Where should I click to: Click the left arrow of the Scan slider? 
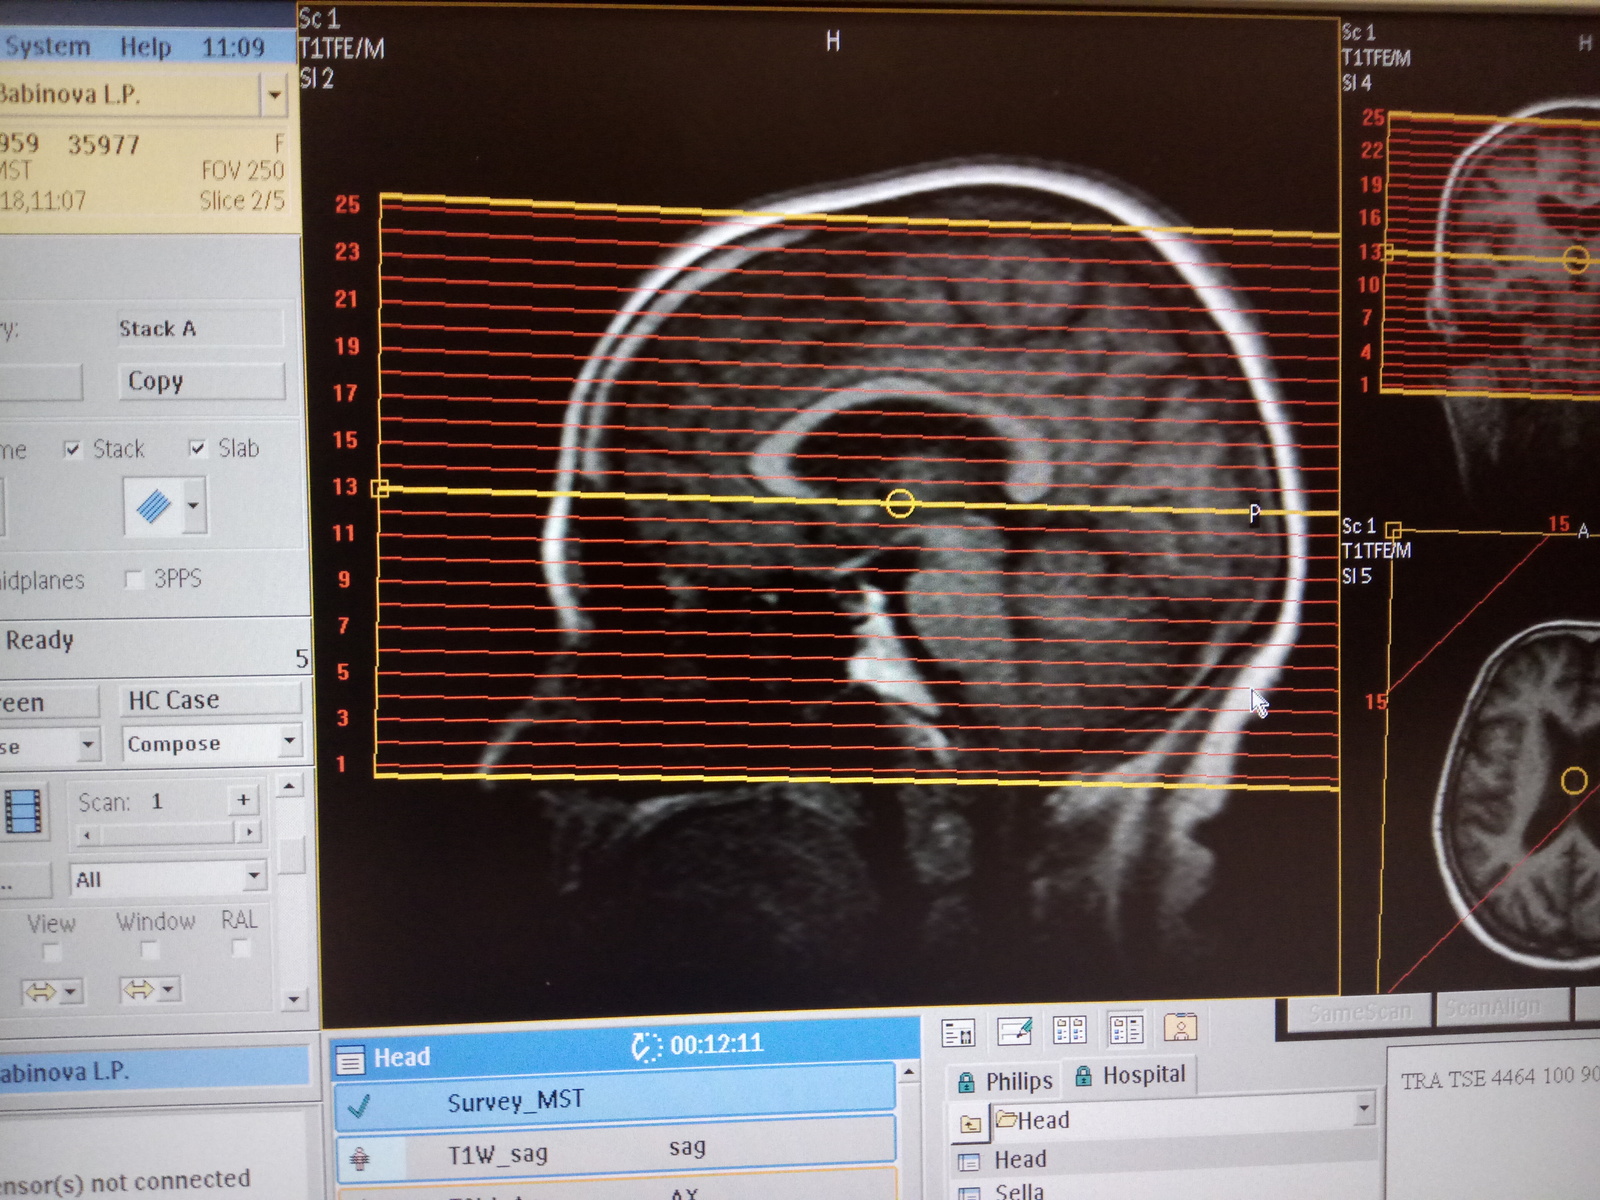click(87, 834)
